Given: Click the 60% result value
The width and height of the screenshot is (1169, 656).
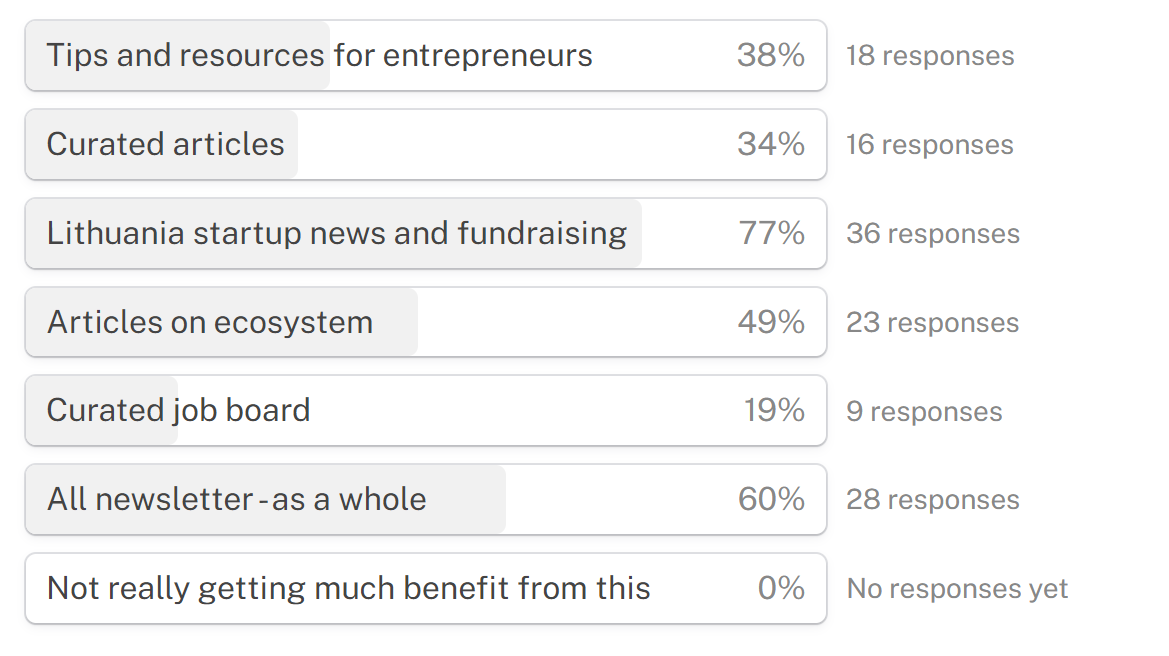Looking at the screenshot, I should tap(771, 500).
